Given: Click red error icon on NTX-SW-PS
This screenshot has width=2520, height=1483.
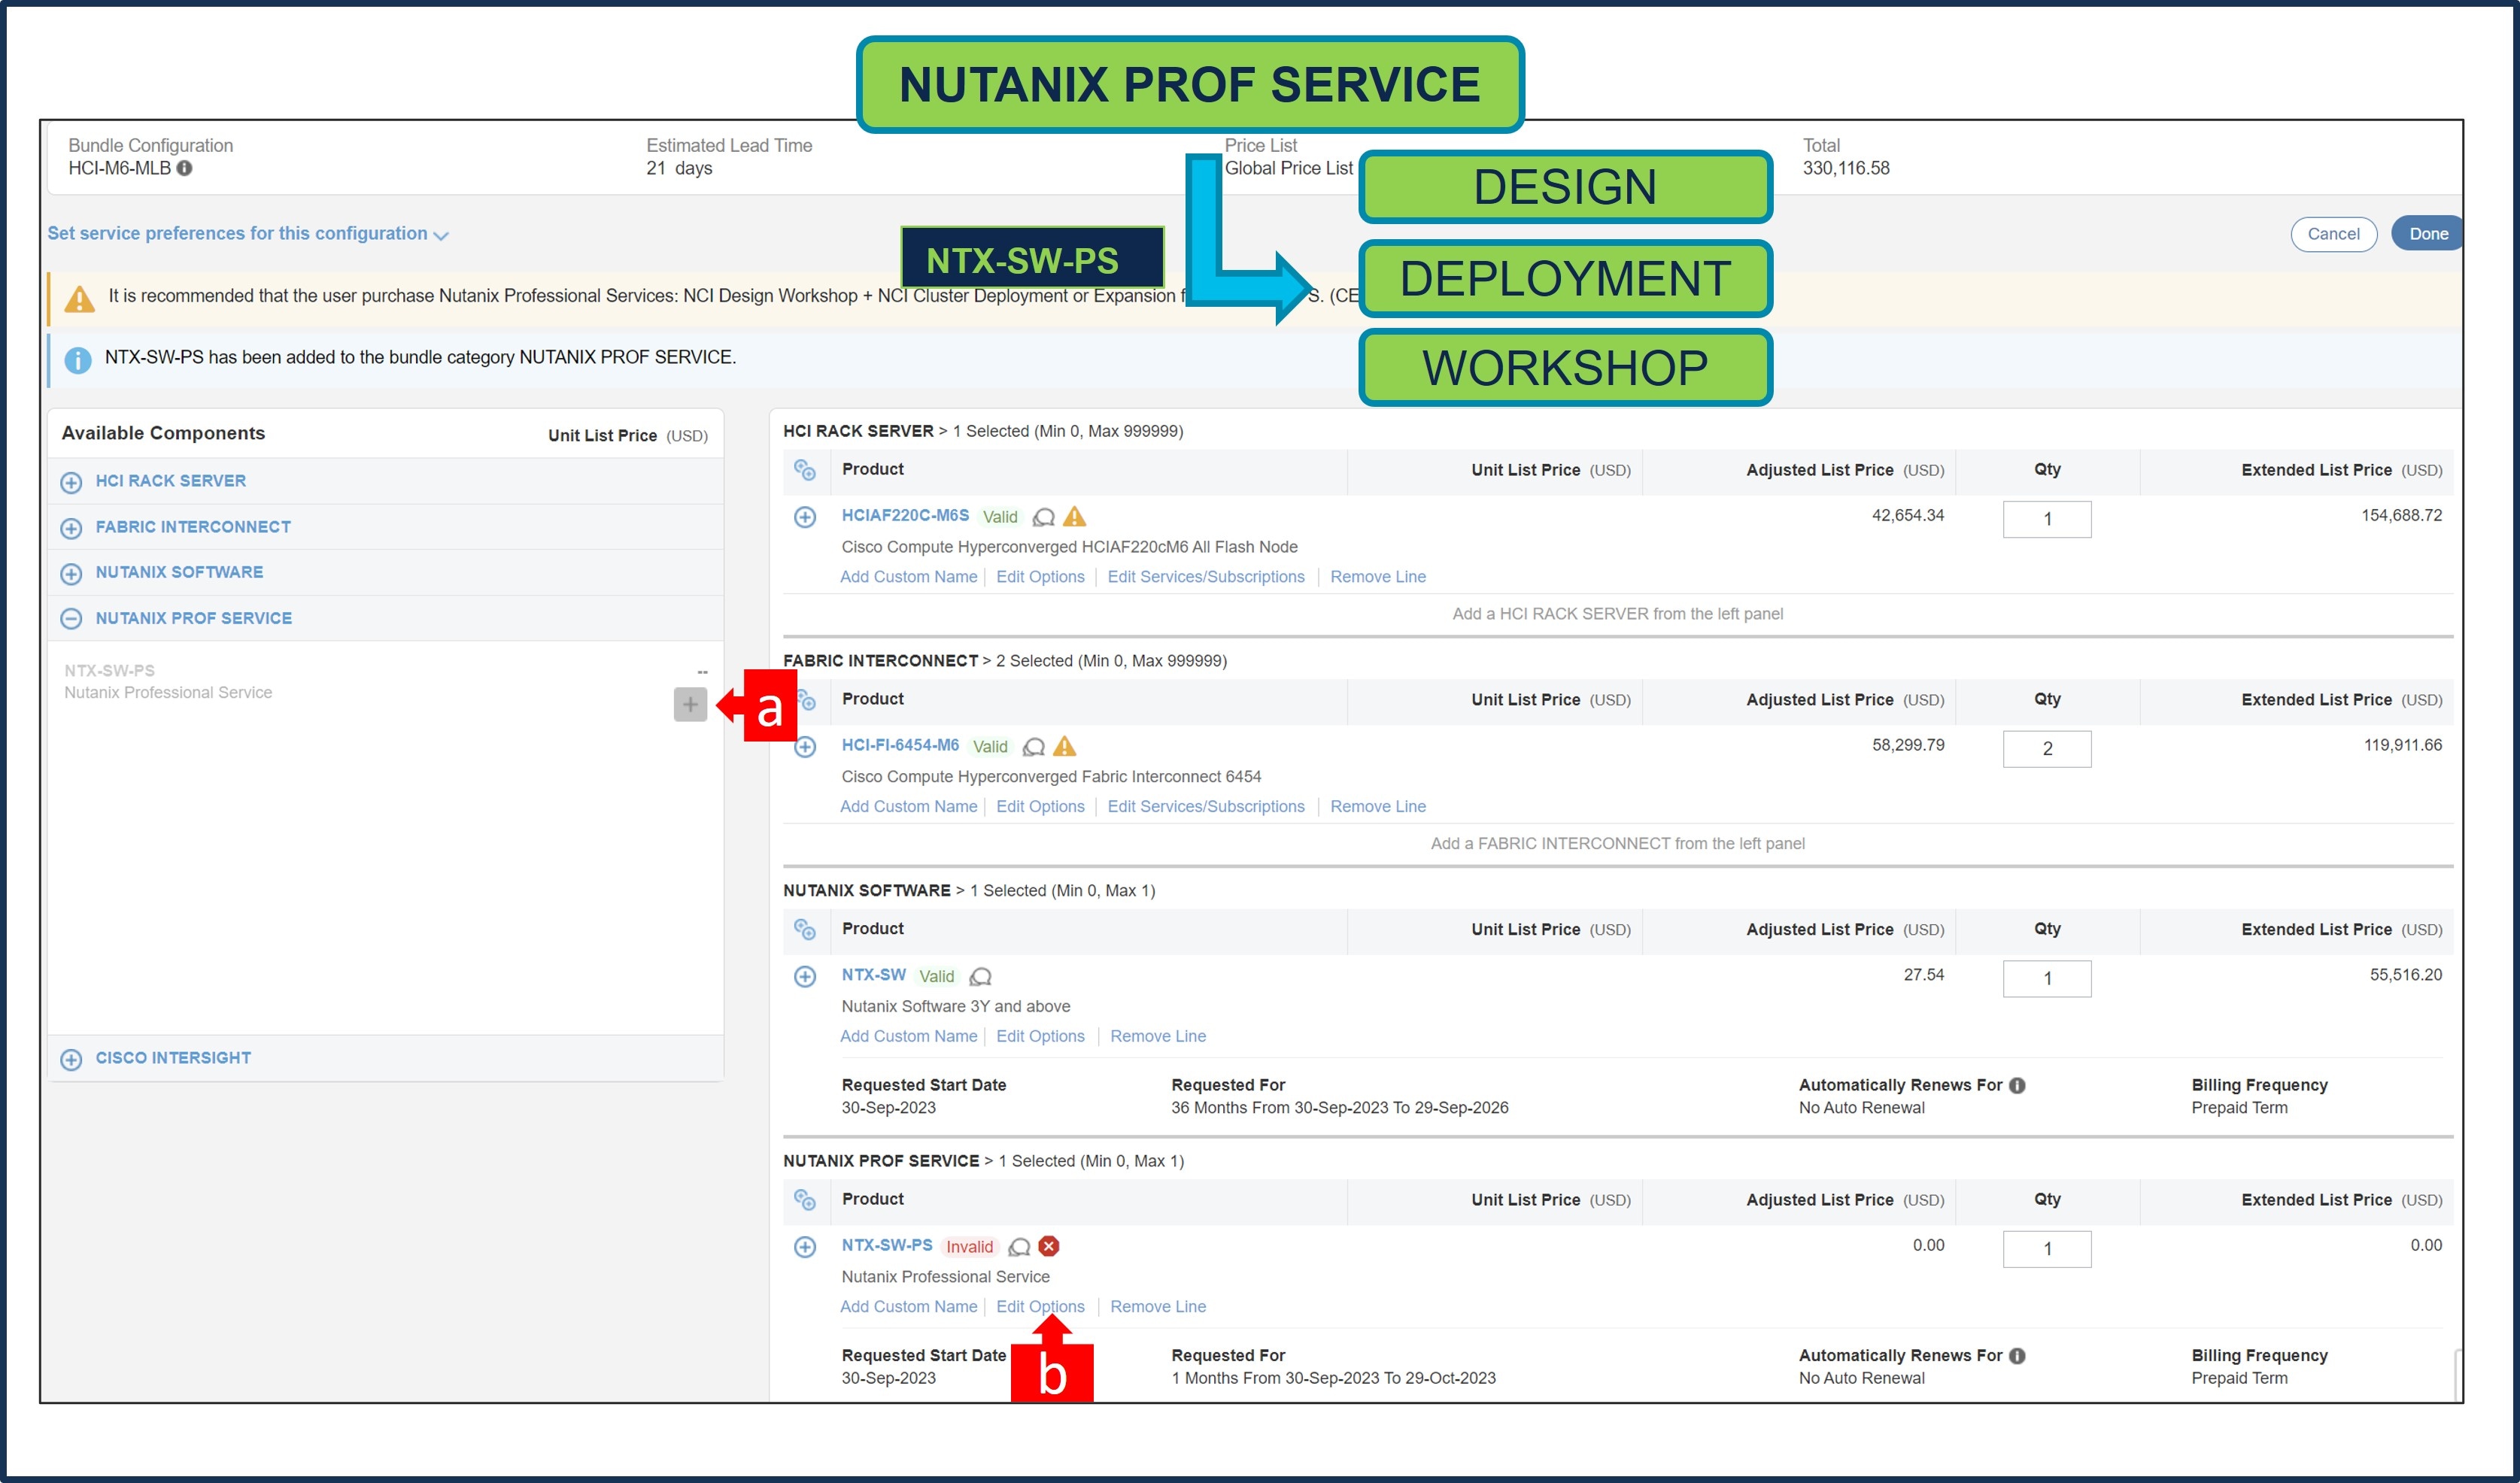Looking at the screenshot, I should (1049, 1246).
